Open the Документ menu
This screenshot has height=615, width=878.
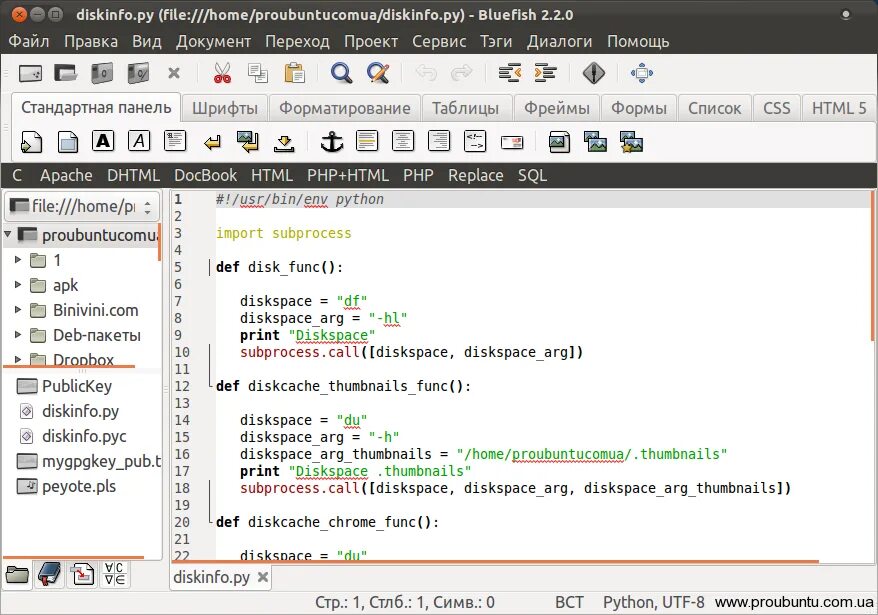click(x=213, y=41)
